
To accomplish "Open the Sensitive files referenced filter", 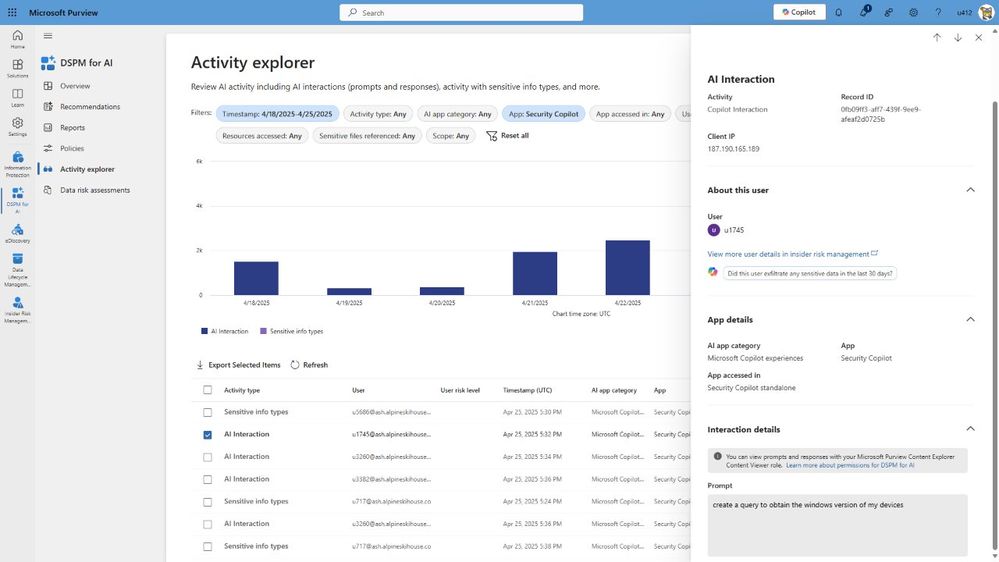I will pyautogui.click(x=367, y=136).
